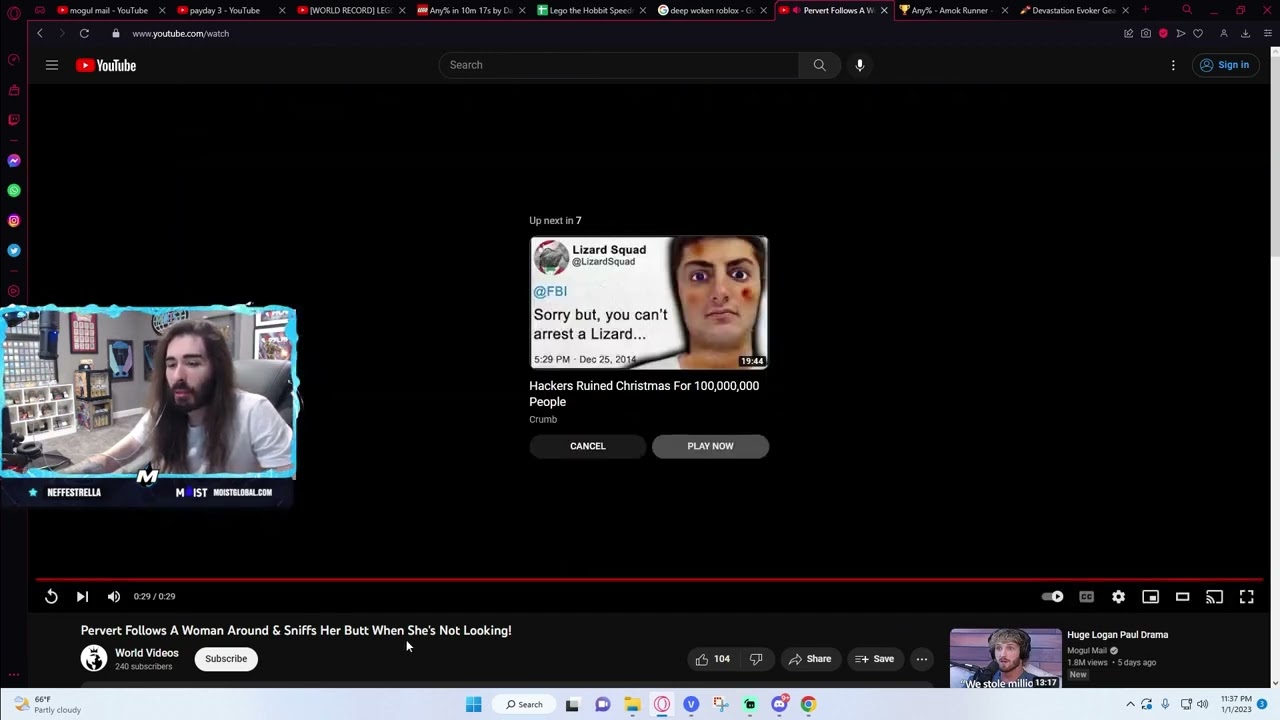
Task: Enter full screen mode
Action: (1246, 596)
